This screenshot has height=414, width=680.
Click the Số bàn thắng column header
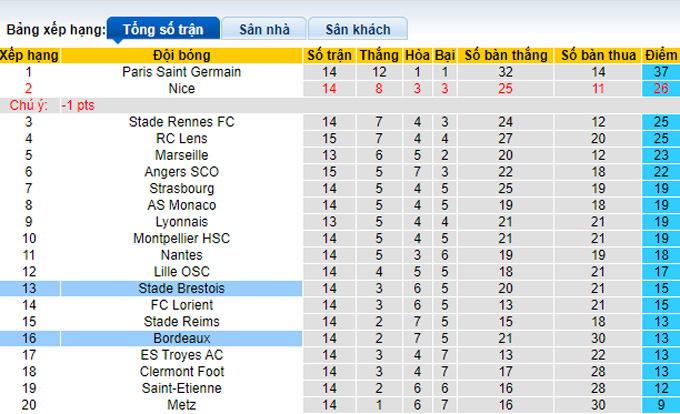pos(506,55)
